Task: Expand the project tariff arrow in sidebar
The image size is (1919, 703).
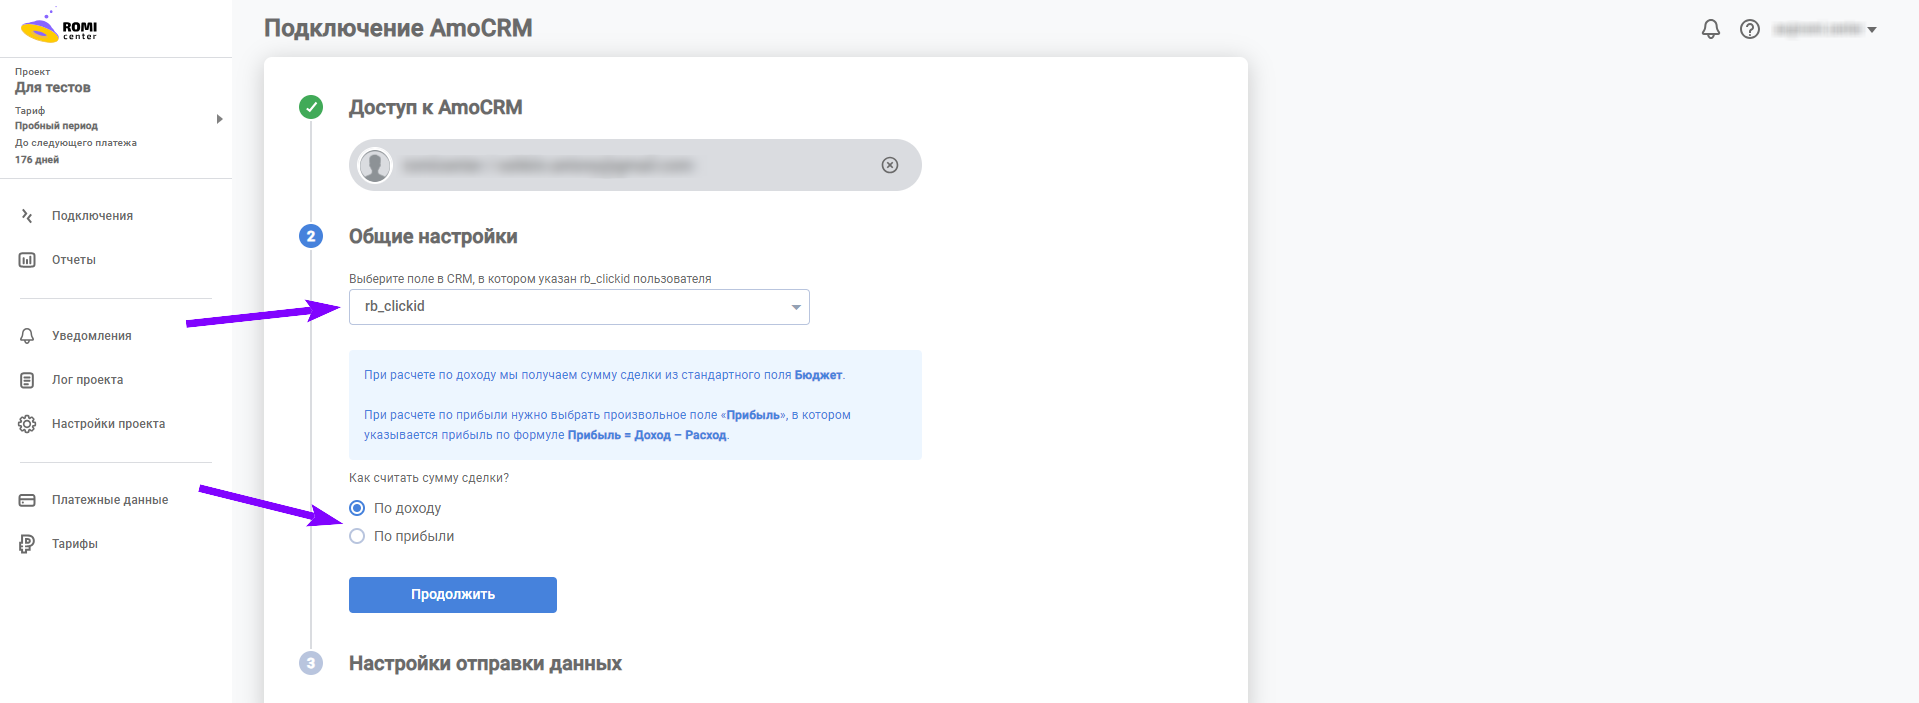Action: (x=219, y=119)
